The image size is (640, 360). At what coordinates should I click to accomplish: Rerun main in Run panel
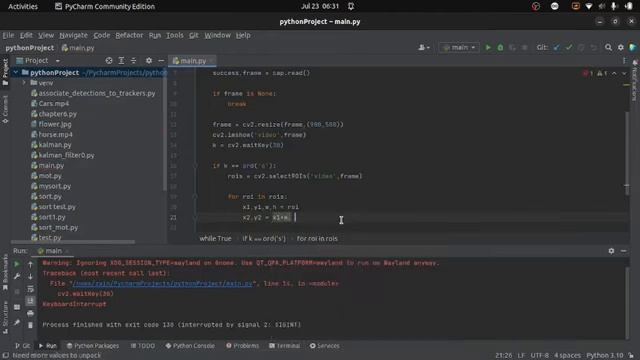pyautogui.click(x=17, y=264)
